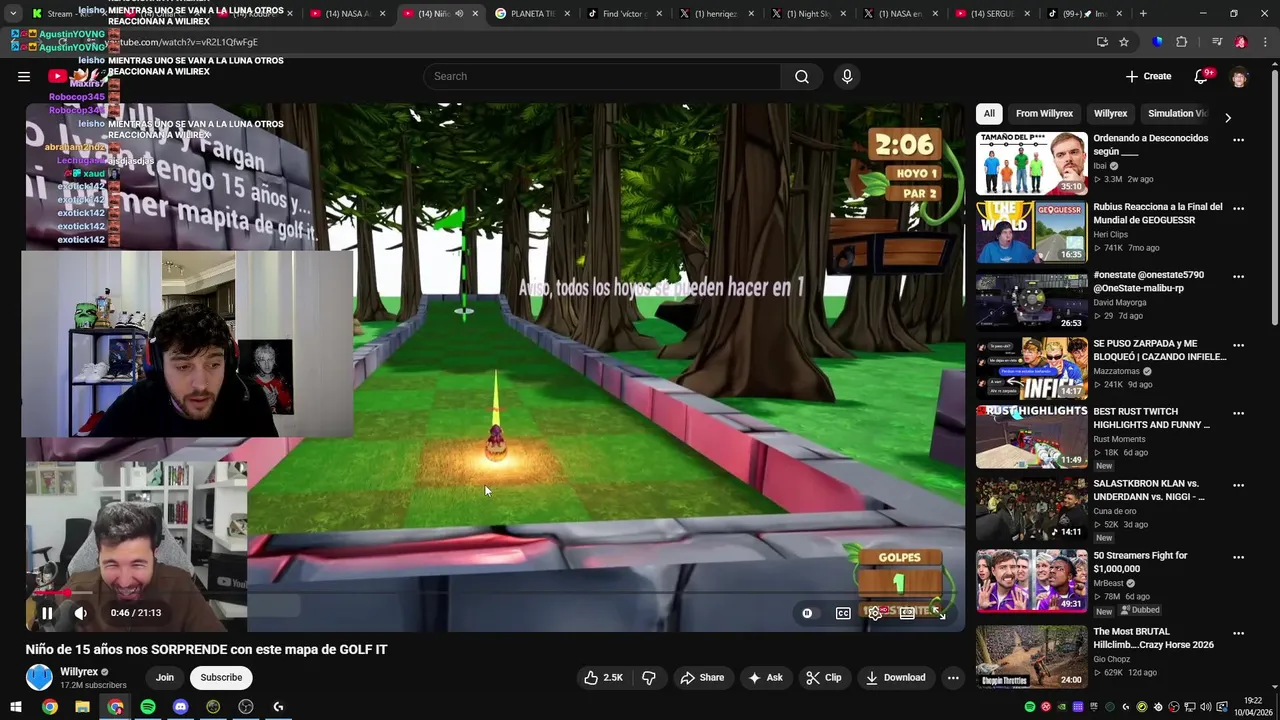The image size is (1280, 720).
Task: Open the system tray volume icon
Action: [x=1206, y=707]
